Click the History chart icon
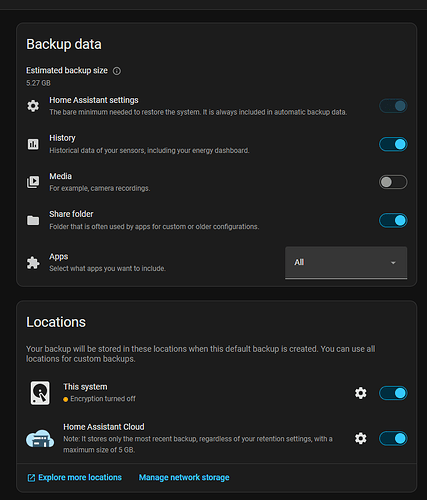The width and height of the screenshot is (427, 500). (33, 144)
